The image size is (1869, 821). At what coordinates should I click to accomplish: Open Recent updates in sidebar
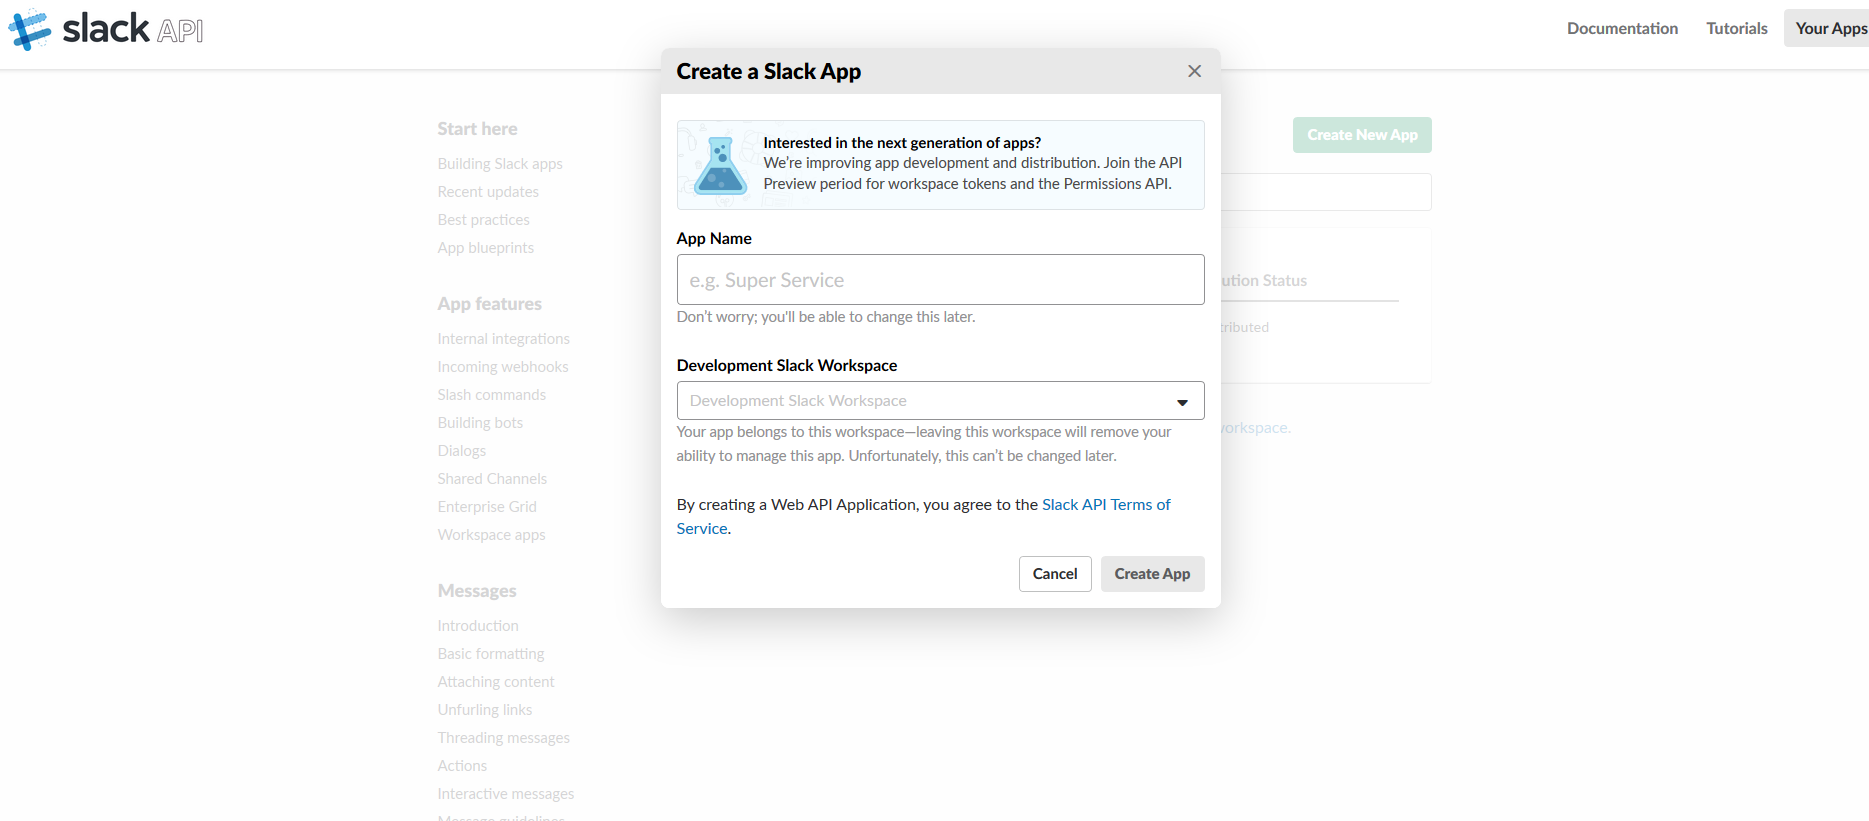(x=488, y=192)
